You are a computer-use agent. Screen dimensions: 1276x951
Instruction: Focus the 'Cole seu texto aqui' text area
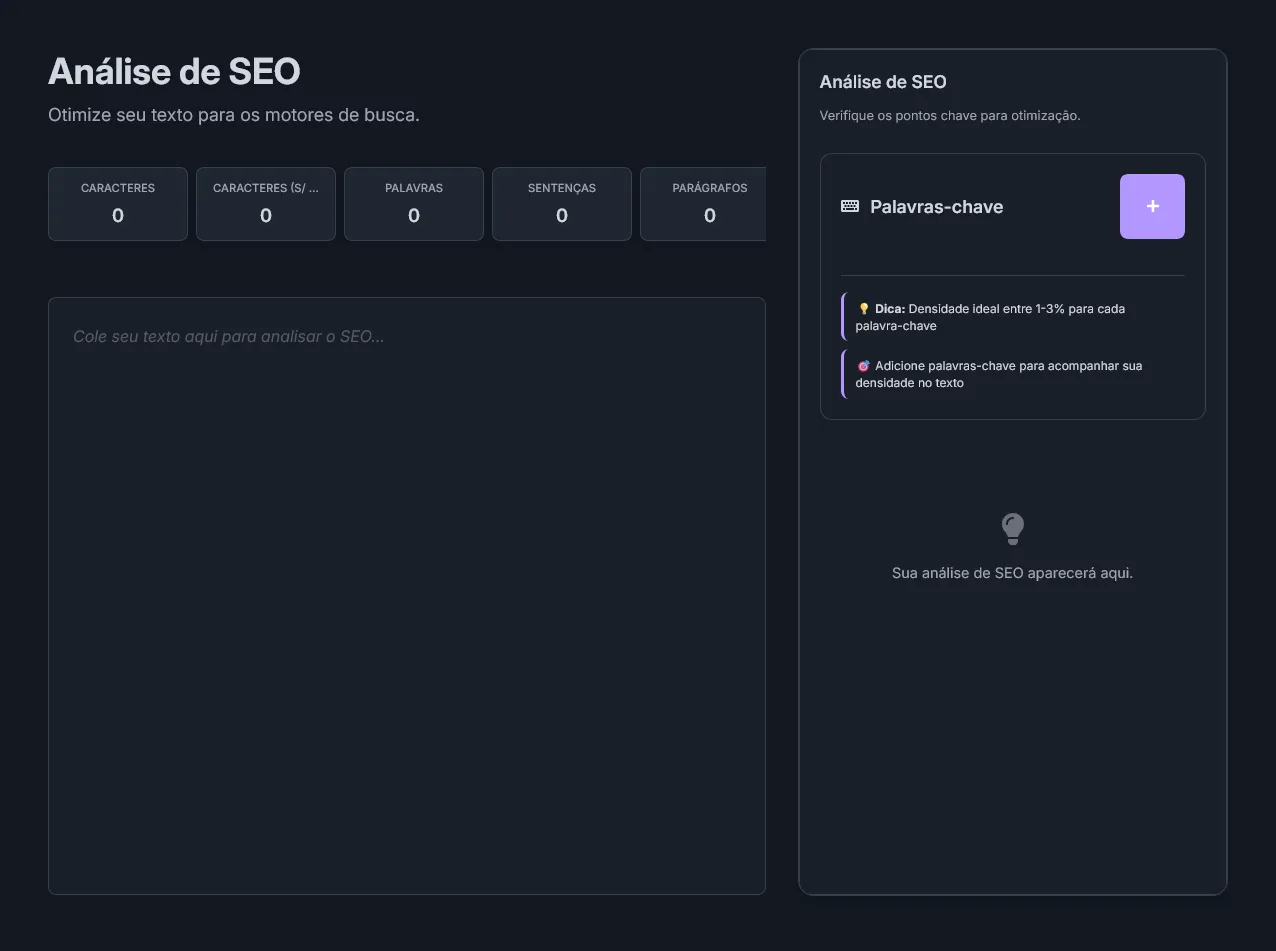point(406,595)
